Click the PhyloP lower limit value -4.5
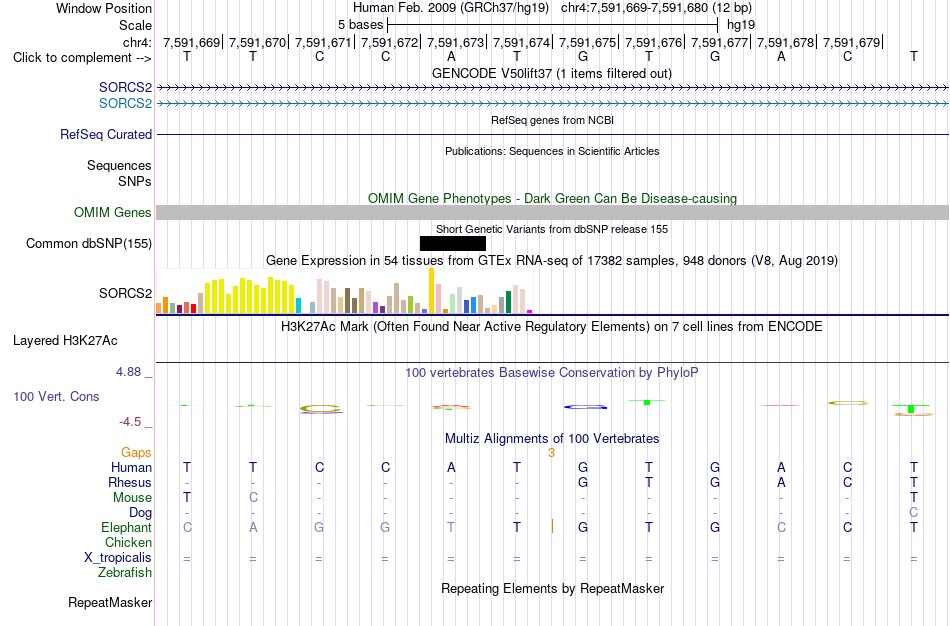950x626 pixels. pos(130,422)
